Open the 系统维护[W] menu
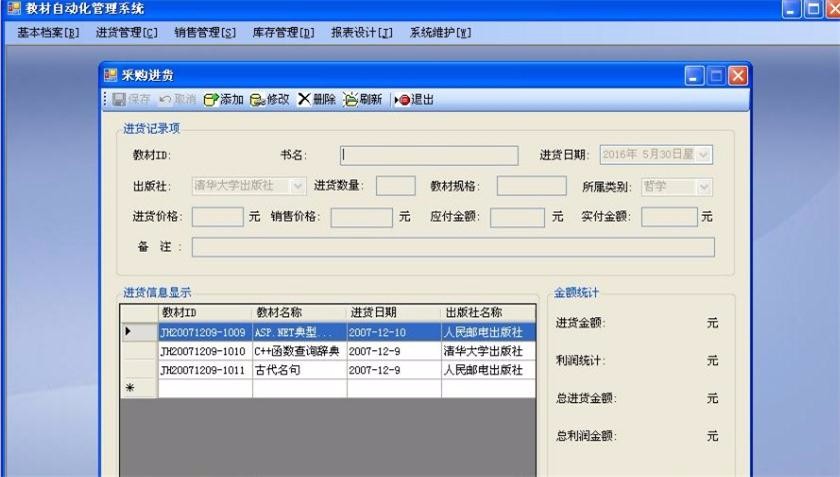This screenshot has width=840, height=477. click(440, 33)
